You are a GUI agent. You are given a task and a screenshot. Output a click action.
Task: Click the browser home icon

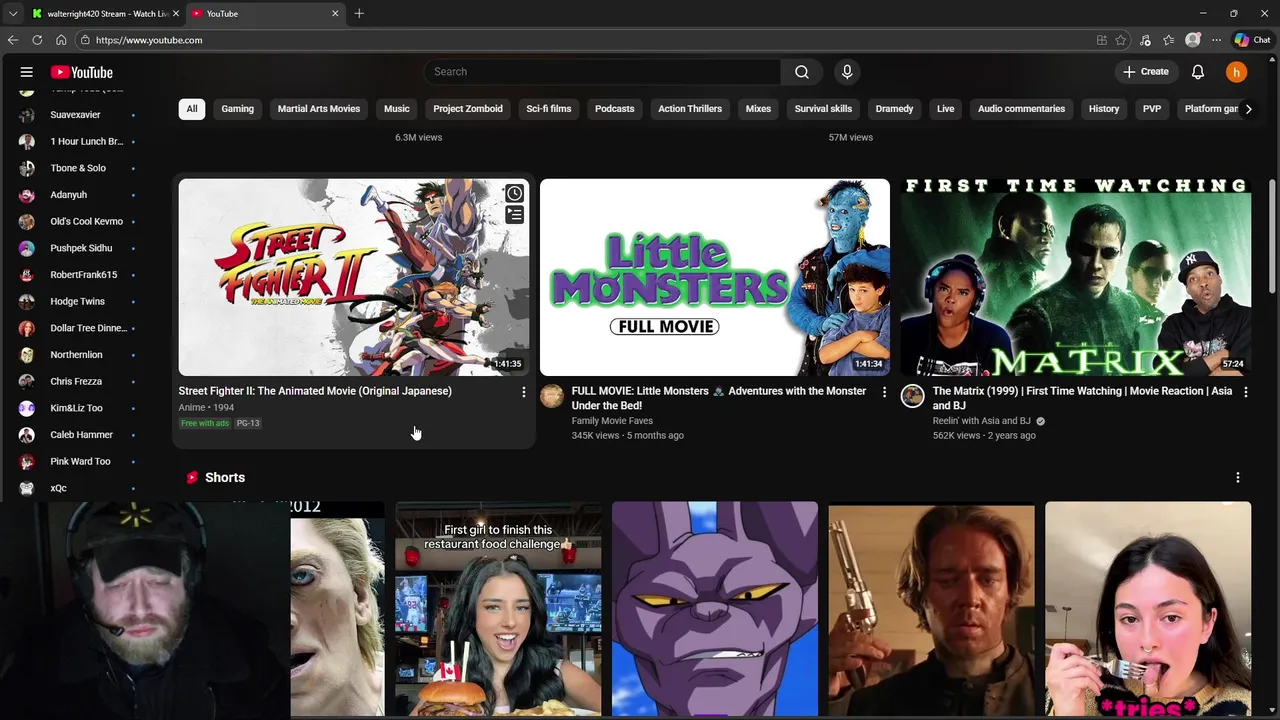click(x=61, y=40)
